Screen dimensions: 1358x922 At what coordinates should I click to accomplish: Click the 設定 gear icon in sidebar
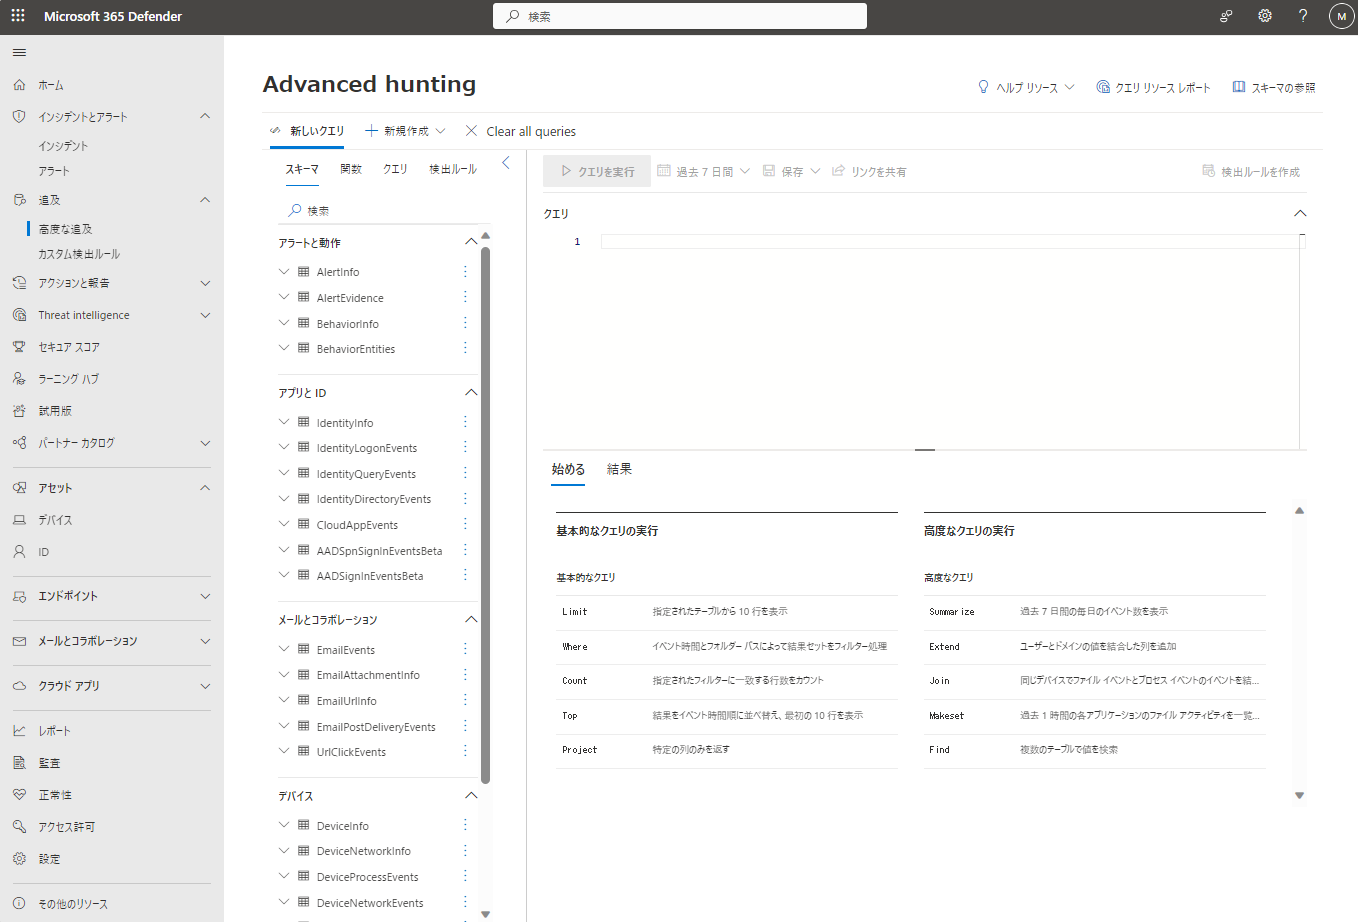click(19, 859)
